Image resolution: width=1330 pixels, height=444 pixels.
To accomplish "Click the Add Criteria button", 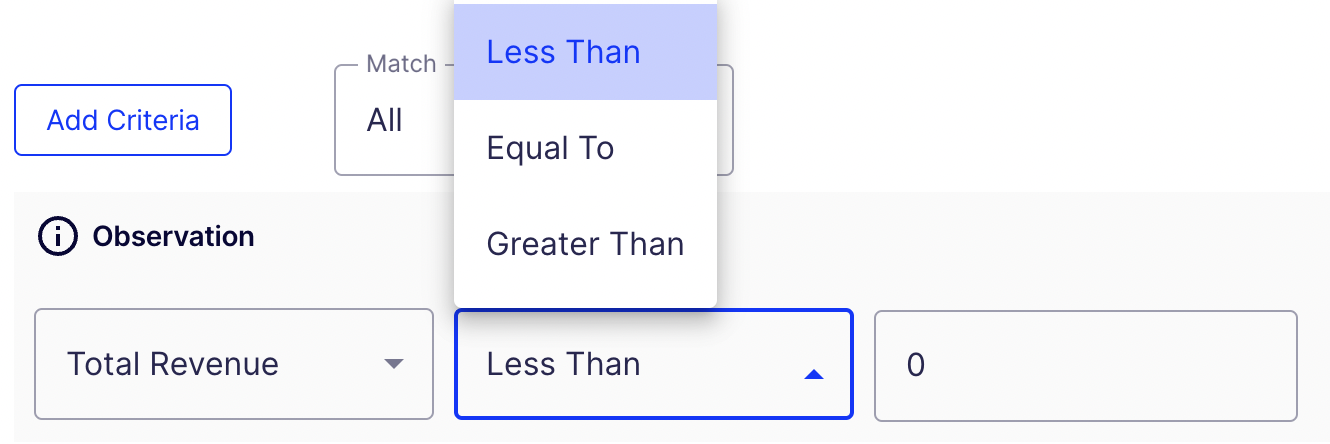I will click(x=123, y=120).
